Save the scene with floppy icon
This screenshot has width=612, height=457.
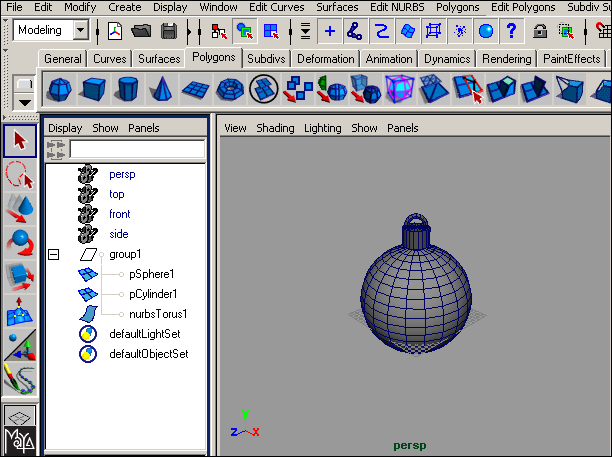(x=169, y=31)
